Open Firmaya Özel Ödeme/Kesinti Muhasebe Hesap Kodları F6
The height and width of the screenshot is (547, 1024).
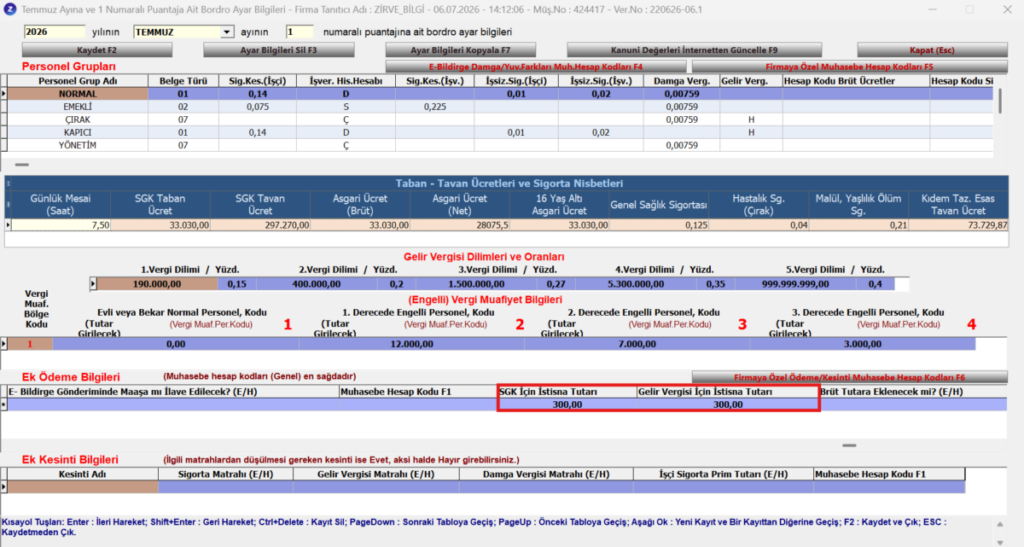[849, 377]
